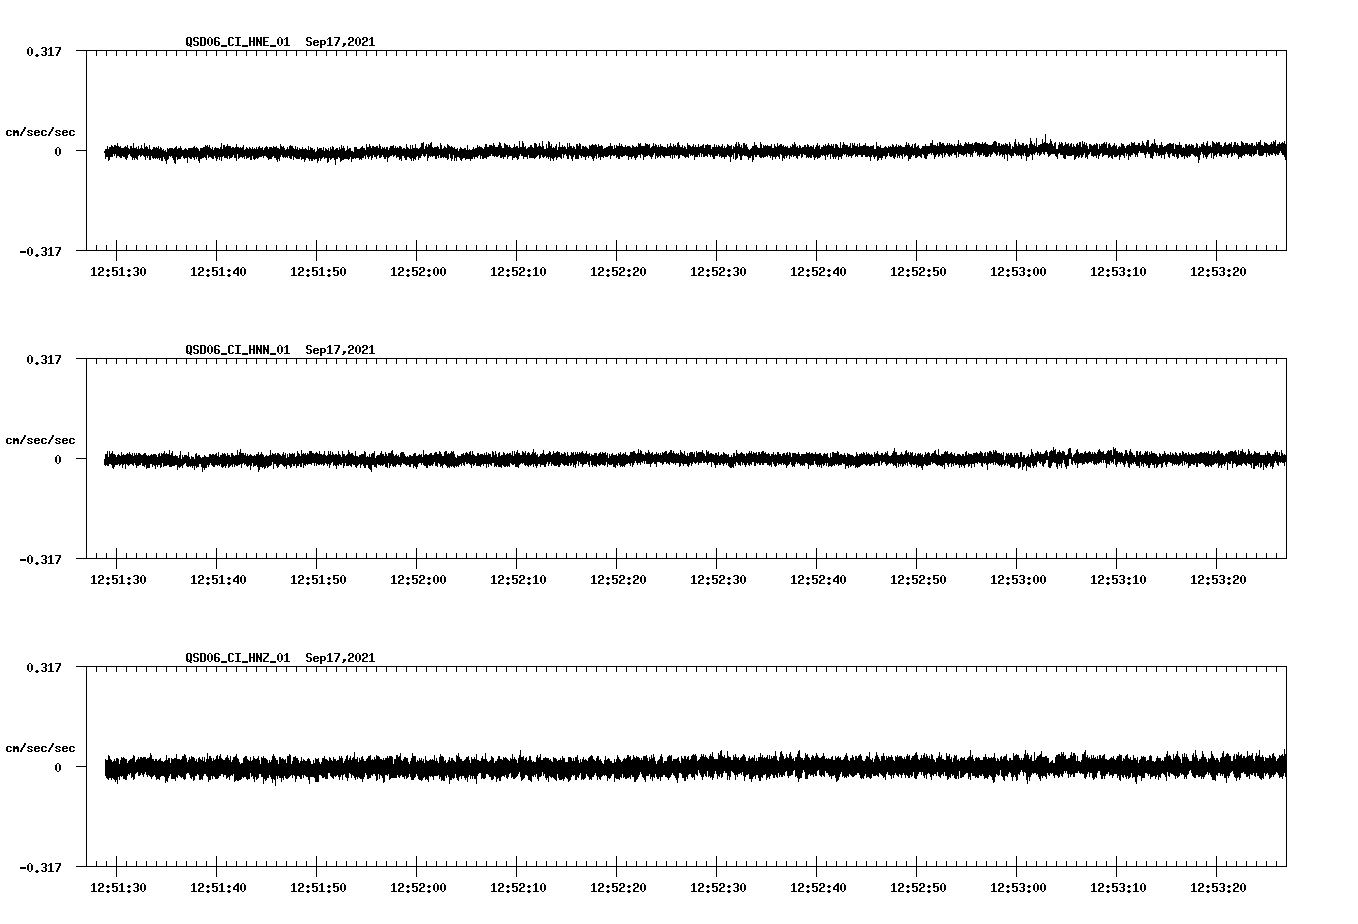
Task: Click 12:52:10 label on HNN plot
Action: tap(518, 580)
